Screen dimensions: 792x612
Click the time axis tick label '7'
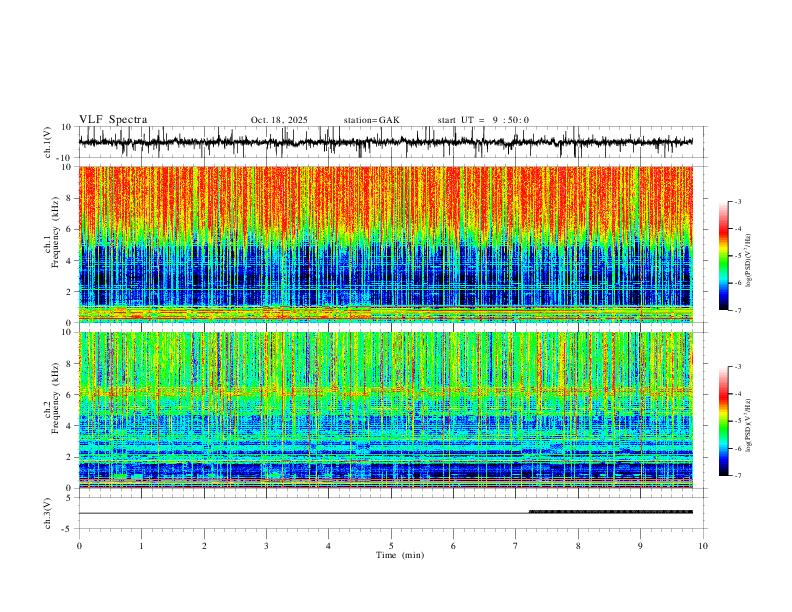point(516,546)
